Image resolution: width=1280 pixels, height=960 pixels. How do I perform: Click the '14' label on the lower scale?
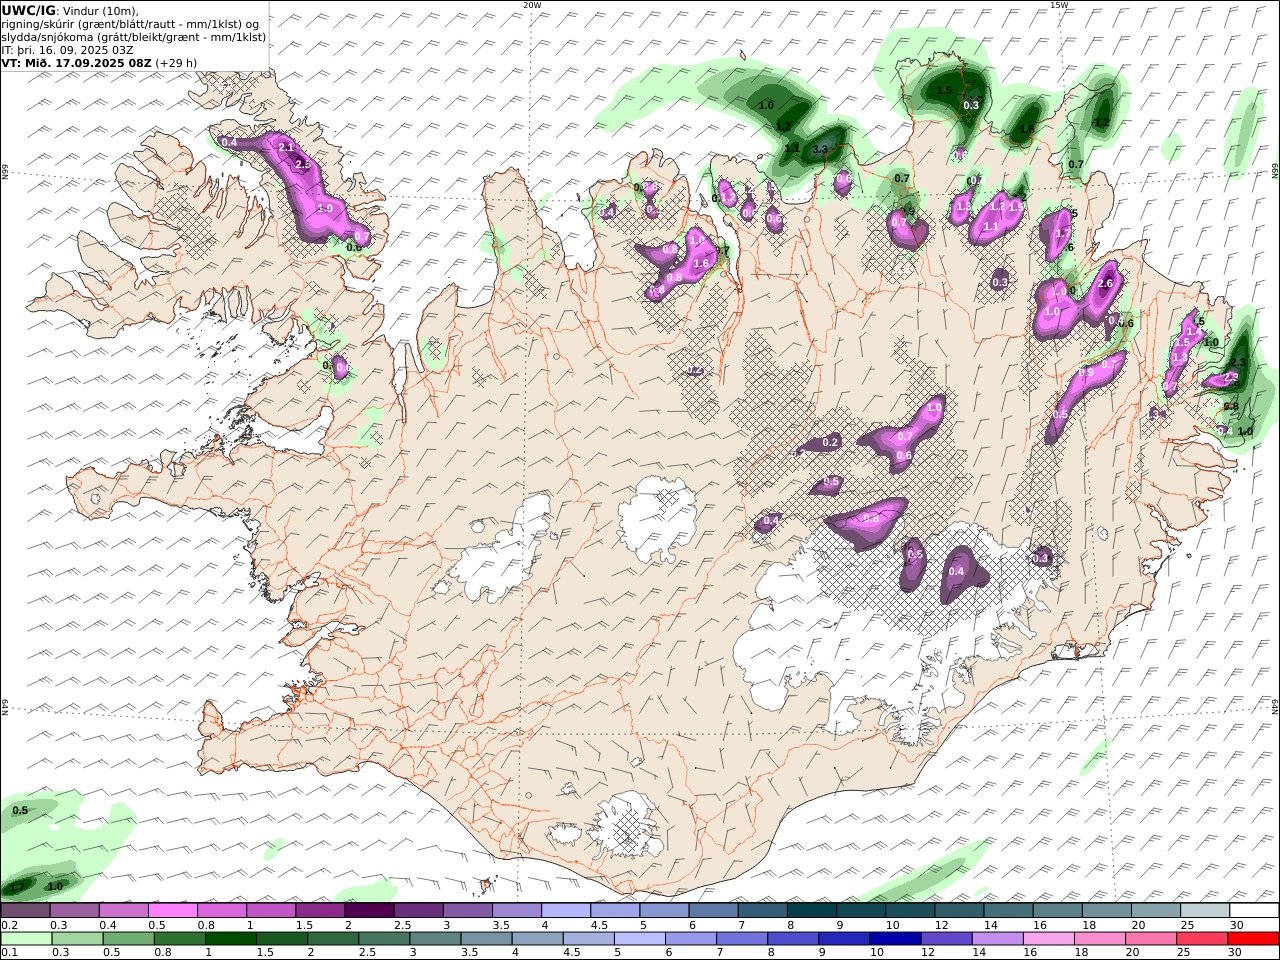pyautogui.click(x=980, y=953)
